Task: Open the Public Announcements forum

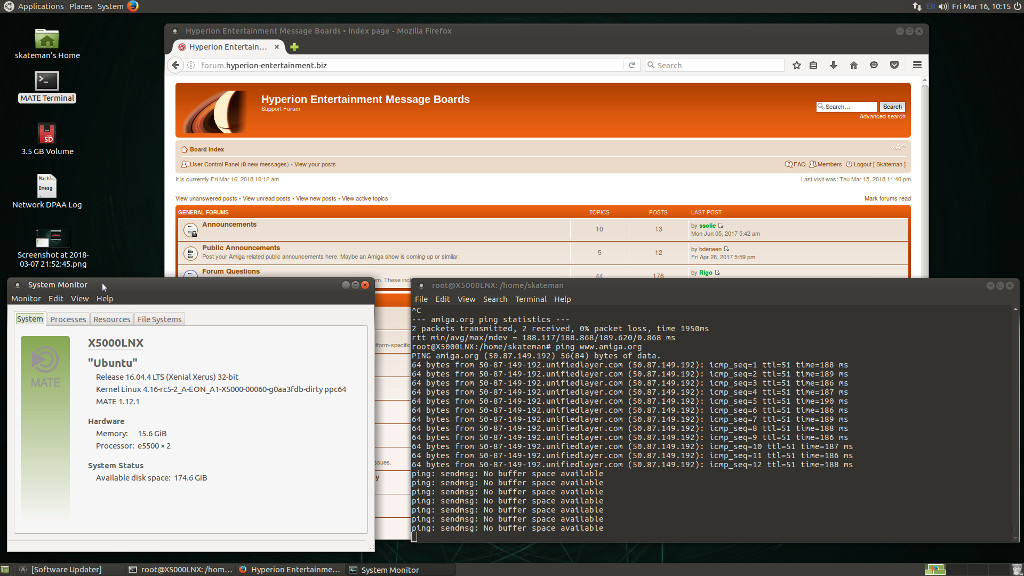Action: coord(241,248)
